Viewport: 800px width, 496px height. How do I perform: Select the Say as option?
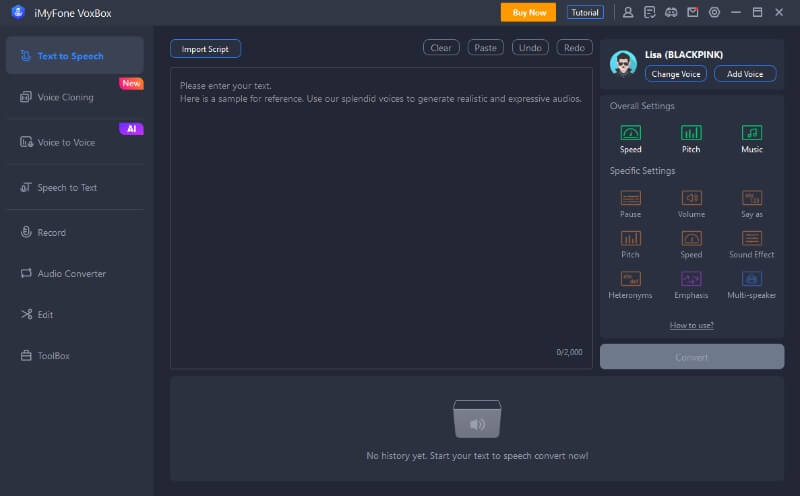[752, 204]
